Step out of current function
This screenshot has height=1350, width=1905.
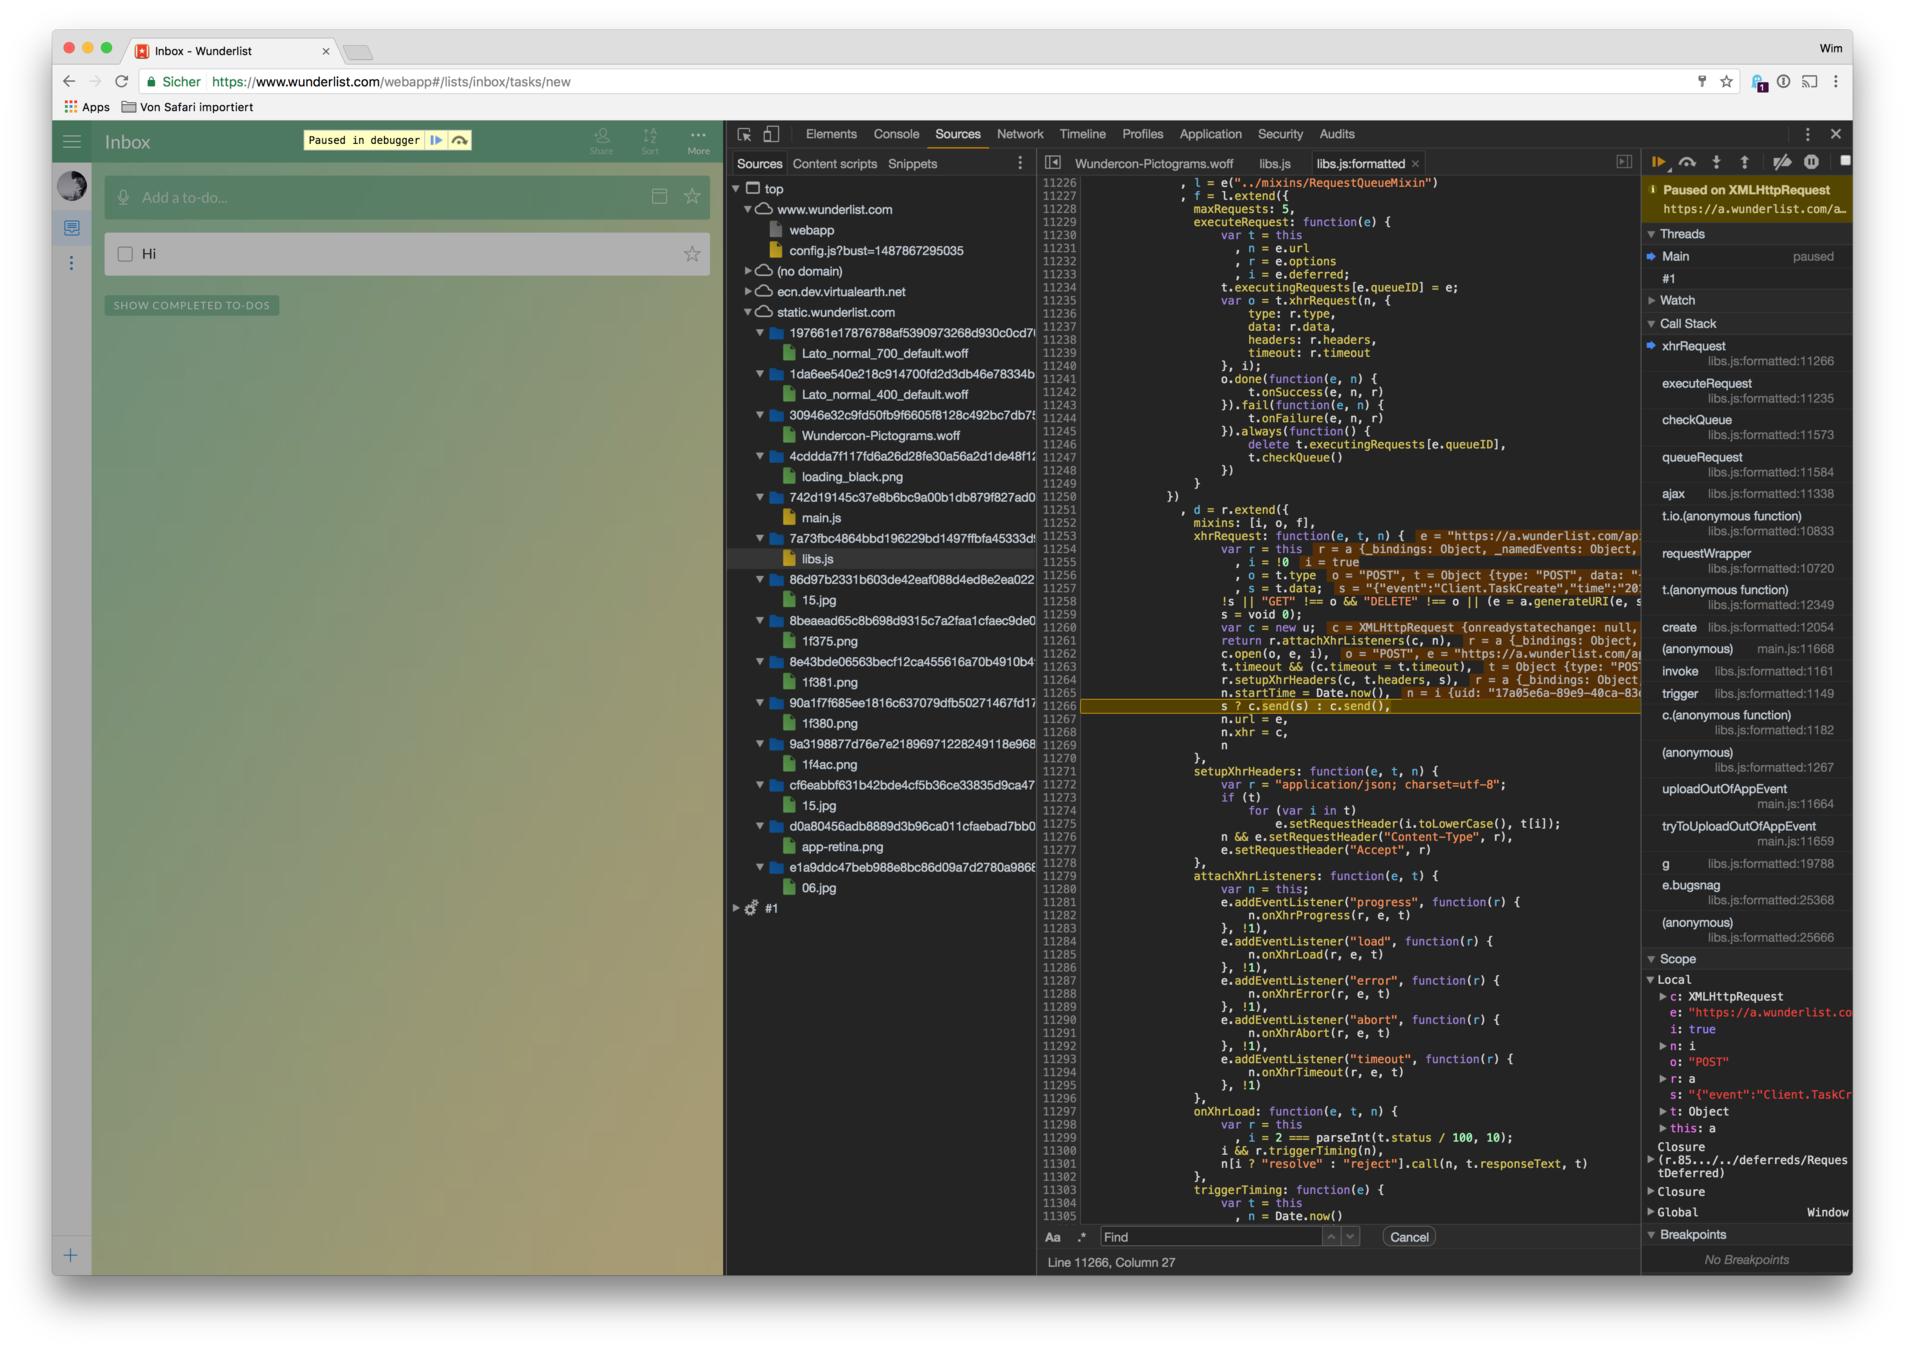click(x=1744, y=162)
